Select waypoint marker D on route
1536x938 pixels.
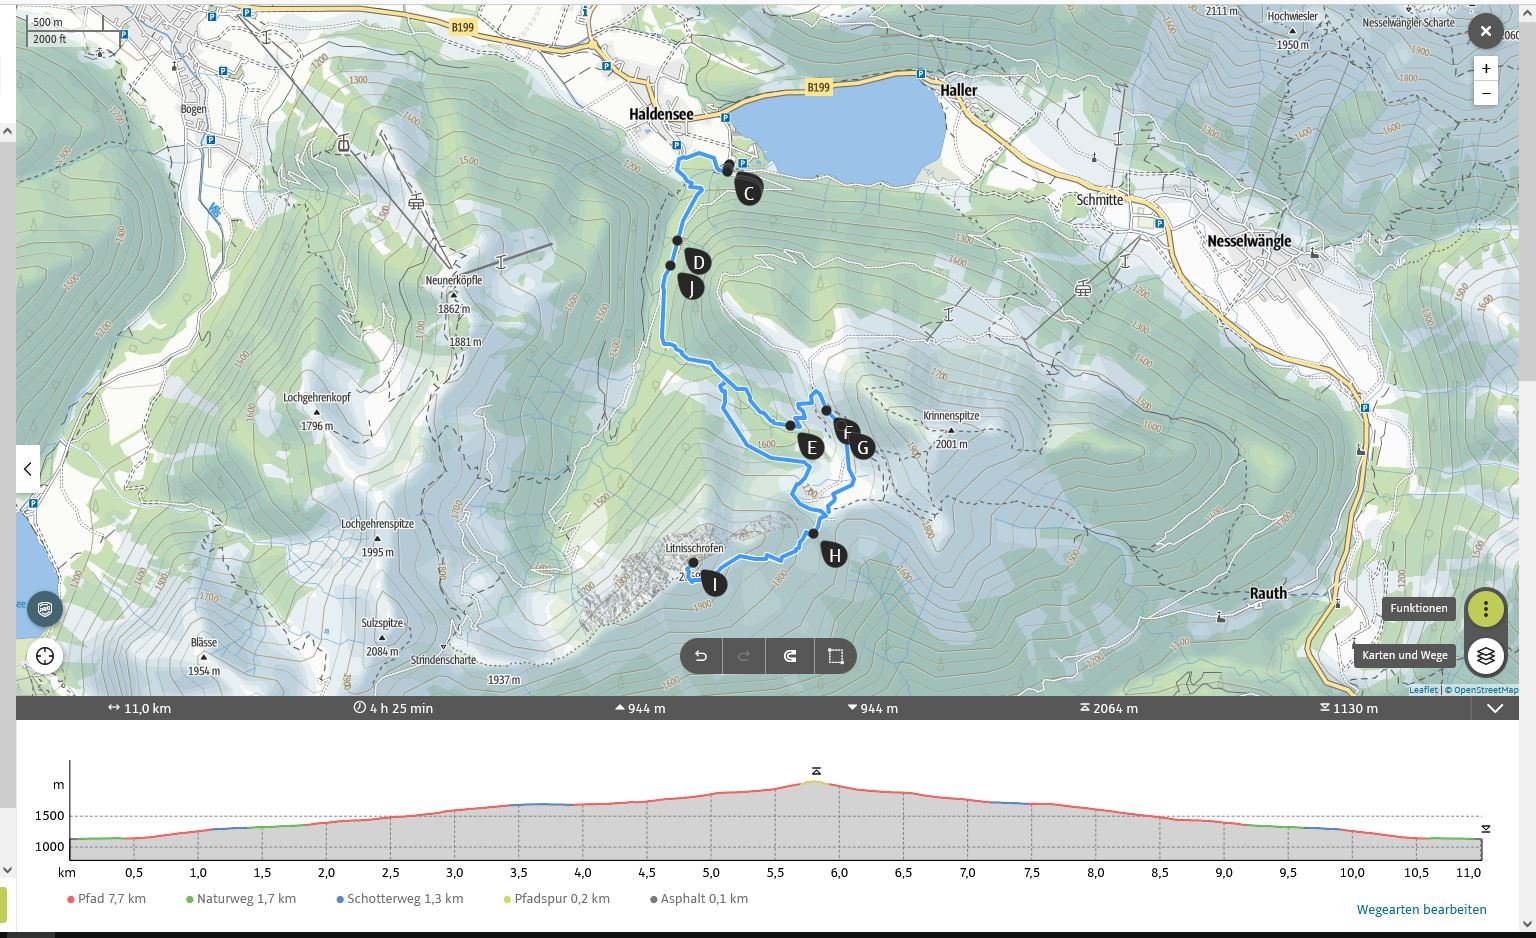point(698,263)
